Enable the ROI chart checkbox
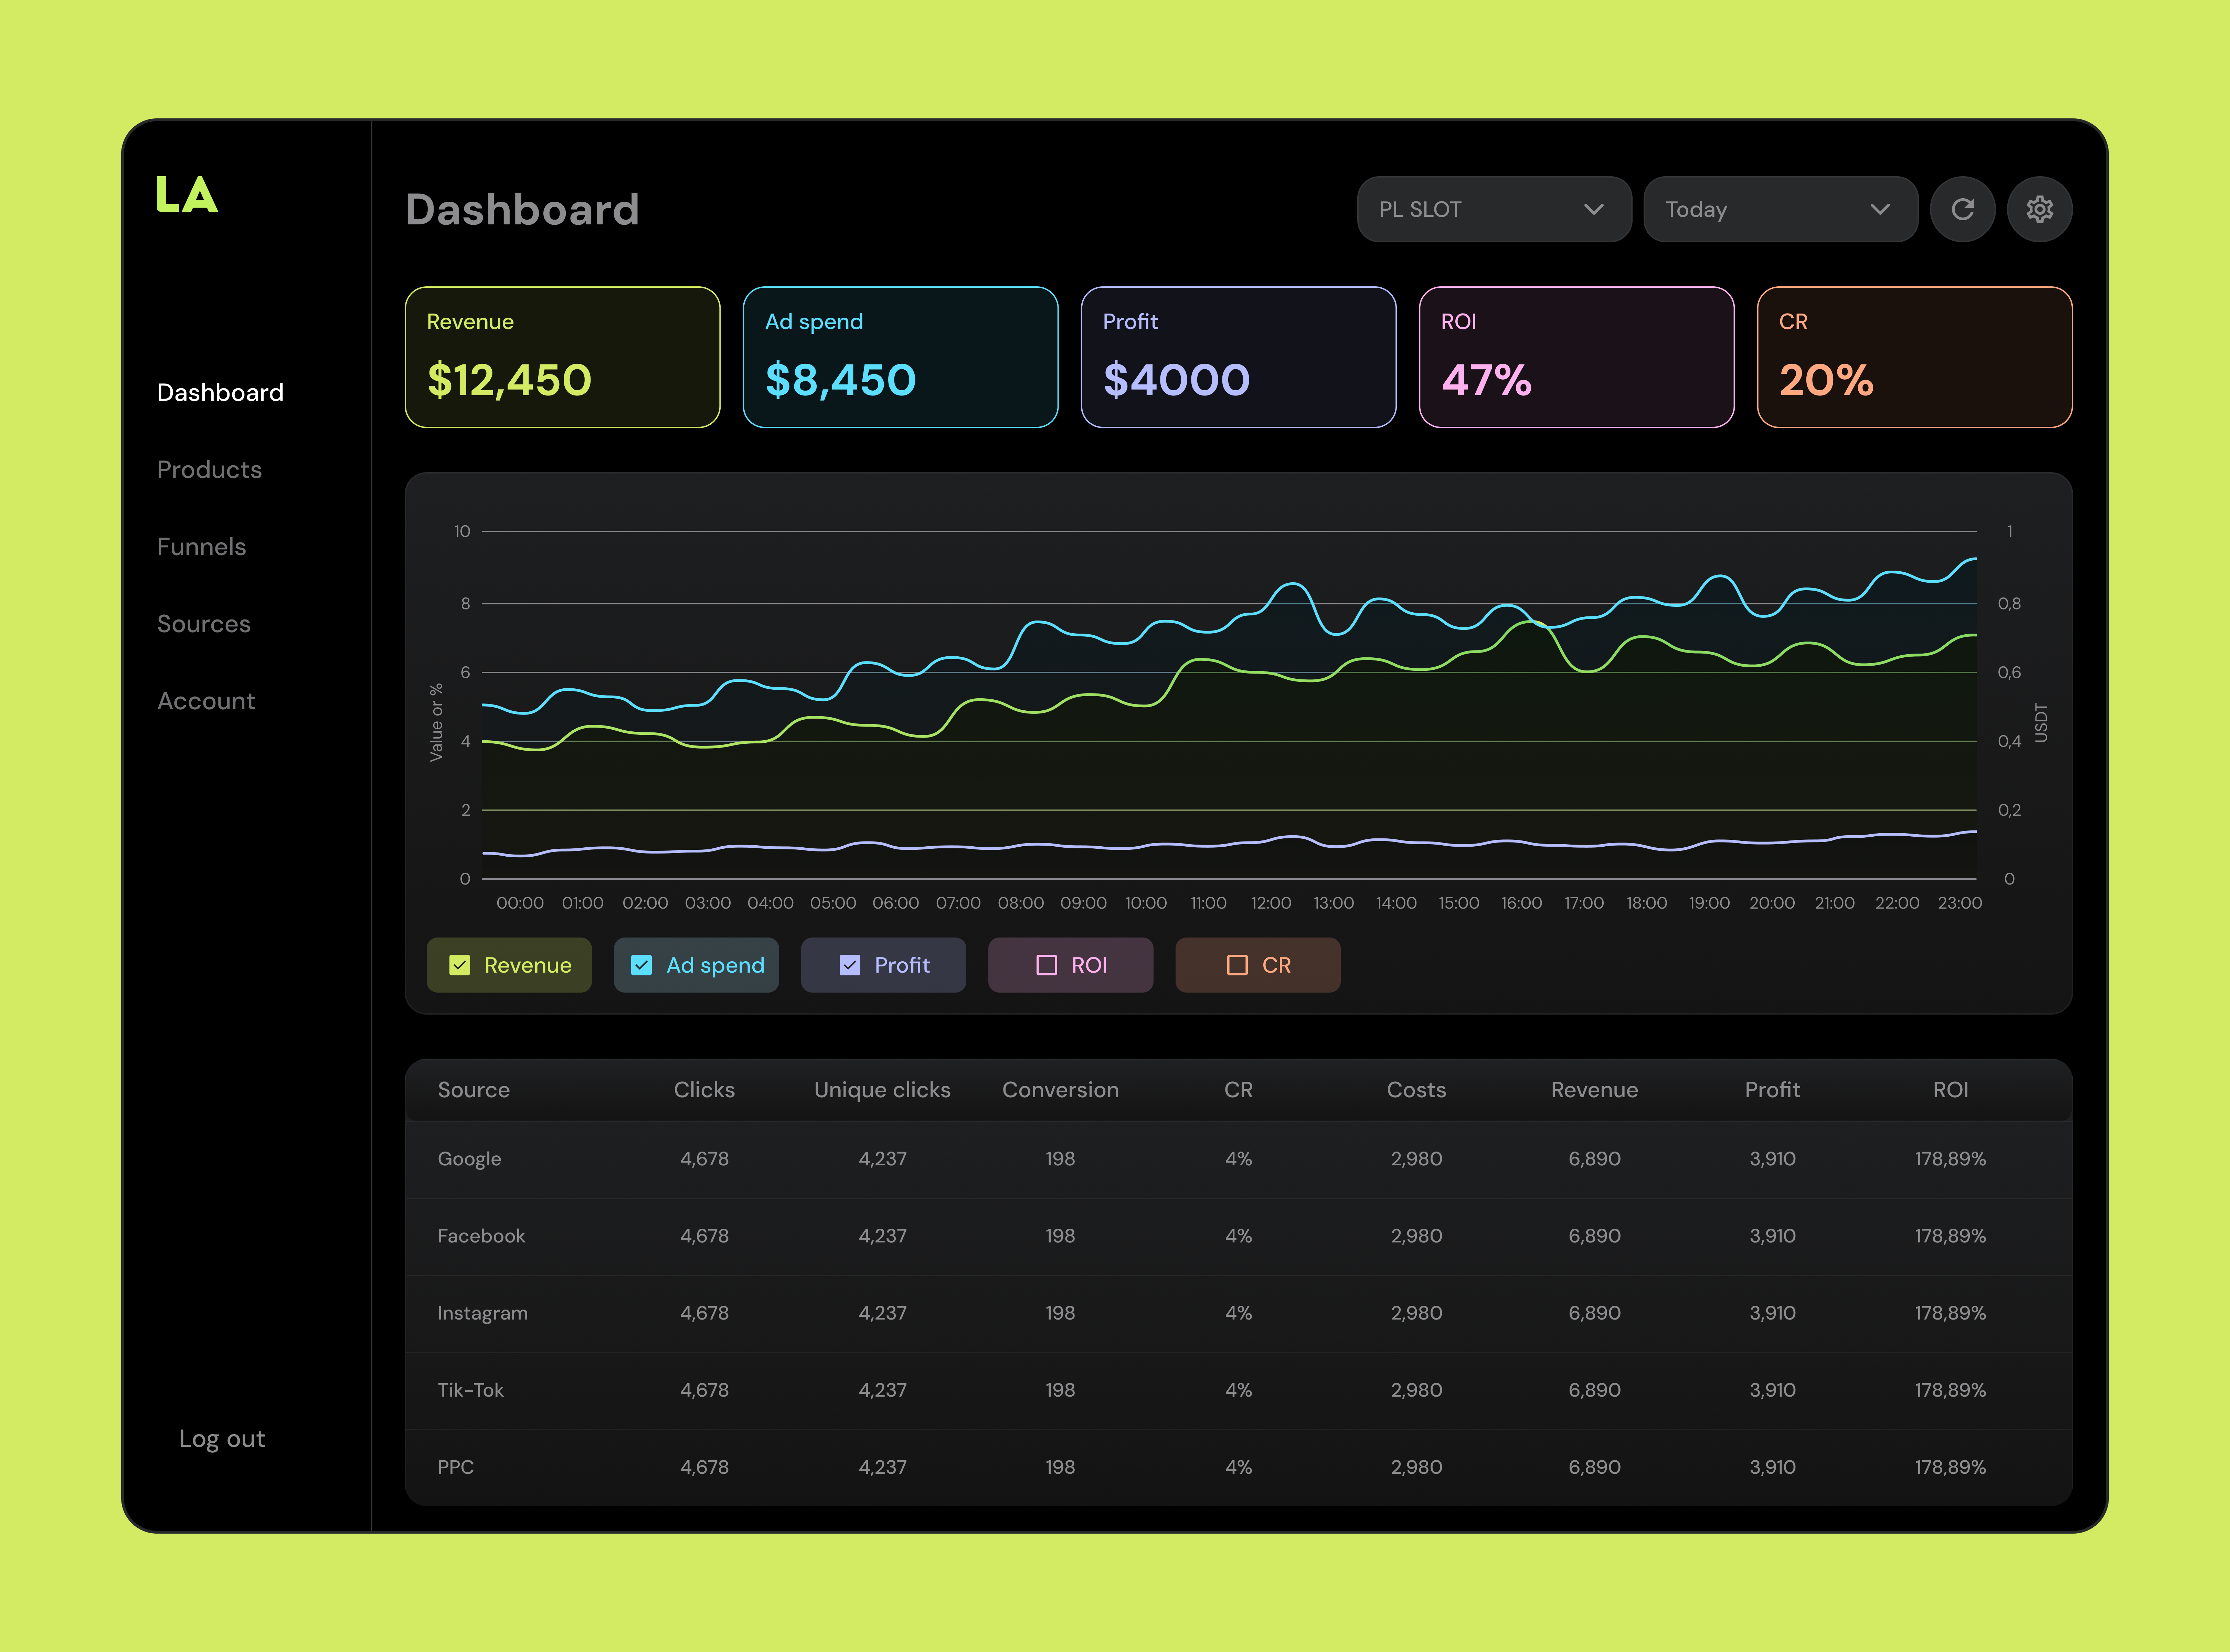The height and width of the screenshot is (1652, 2230). (1047, 965)
